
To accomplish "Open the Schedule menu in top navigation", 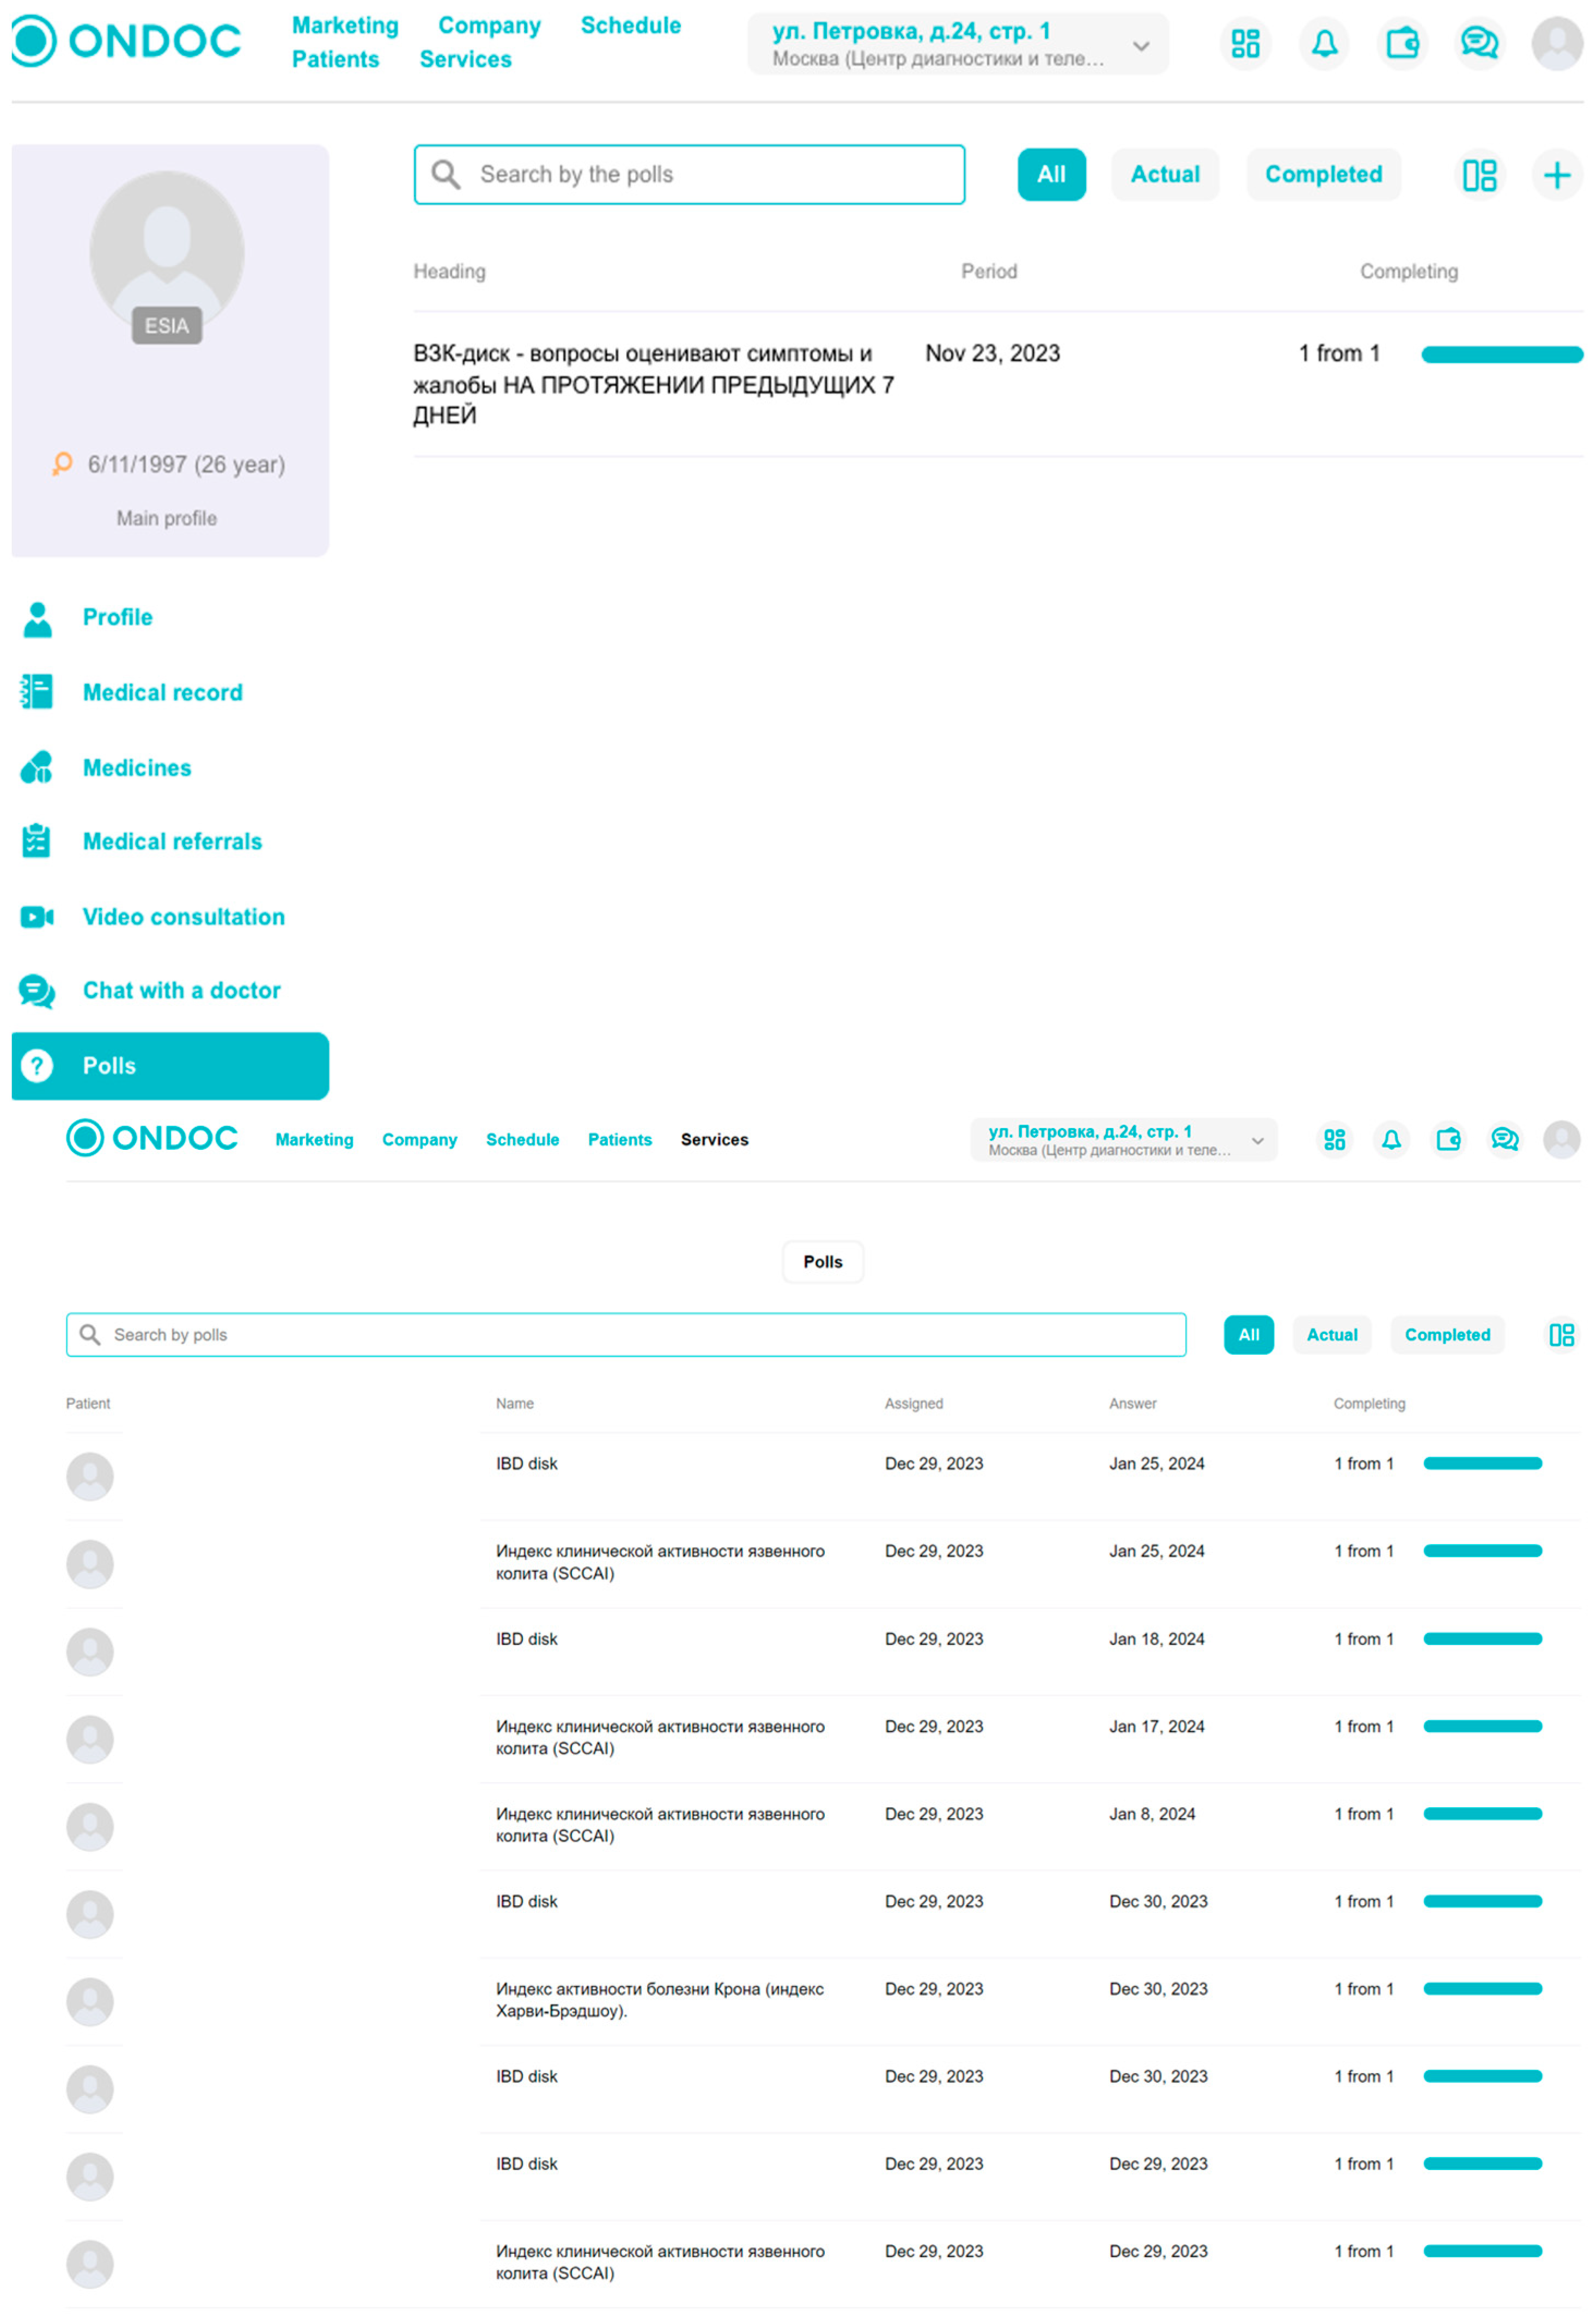I will 630,26.
